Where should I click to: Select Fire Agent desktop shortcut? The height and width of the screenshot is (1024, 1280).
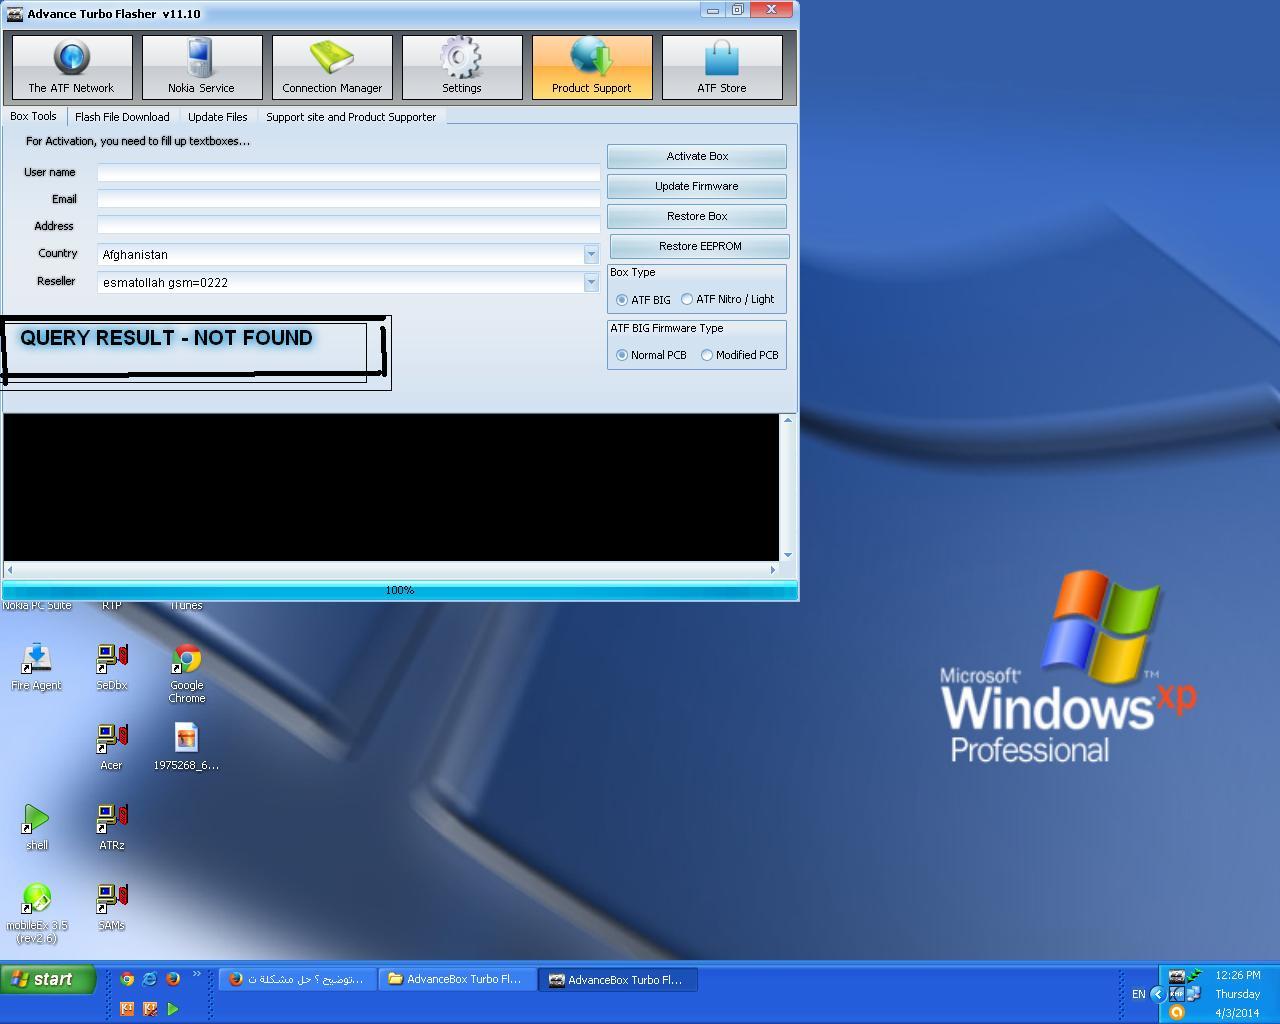coord(37,667)
